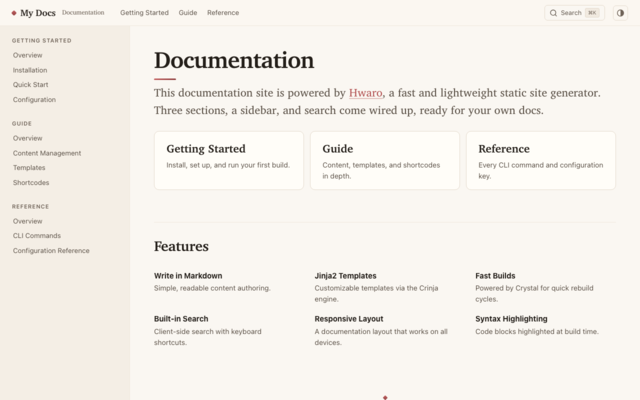Click the ⌘K shortcut badge
This screenshot has width=640, height=400.
click(x=592, y=13)
